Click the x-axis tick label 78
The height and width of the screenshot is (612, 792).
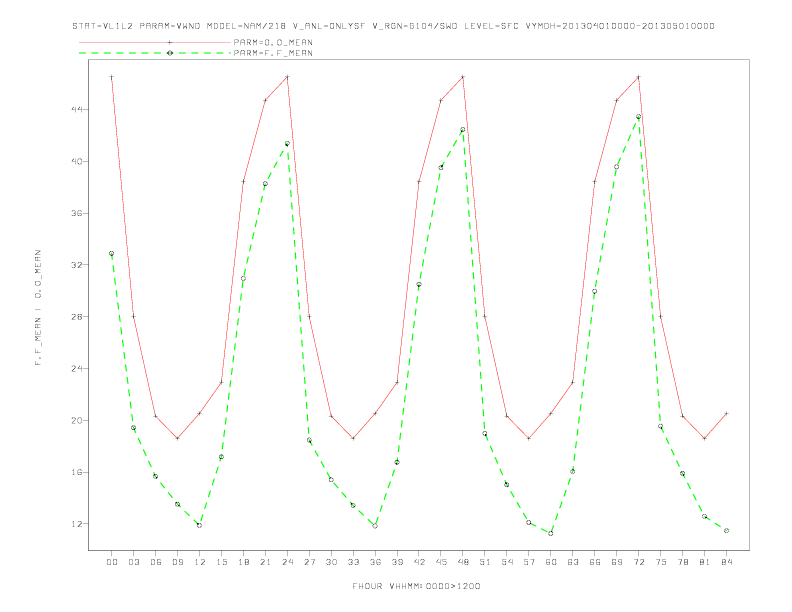click(x=683, y=562)
